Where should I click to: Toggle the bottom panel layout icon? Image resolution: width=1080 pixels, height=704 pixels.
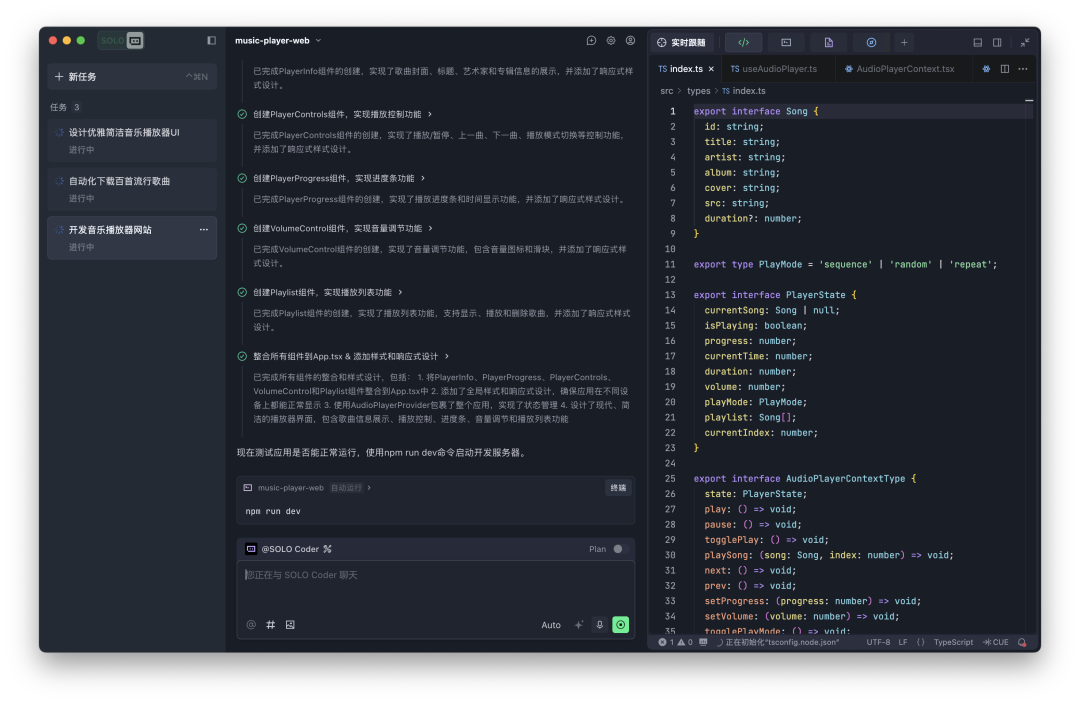977,42
